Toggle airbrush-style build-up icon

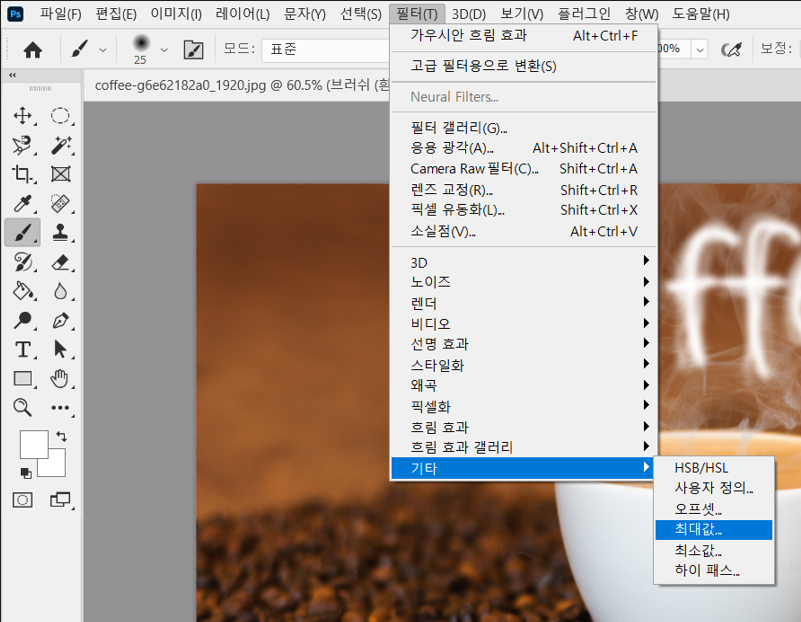coord(731,50)
